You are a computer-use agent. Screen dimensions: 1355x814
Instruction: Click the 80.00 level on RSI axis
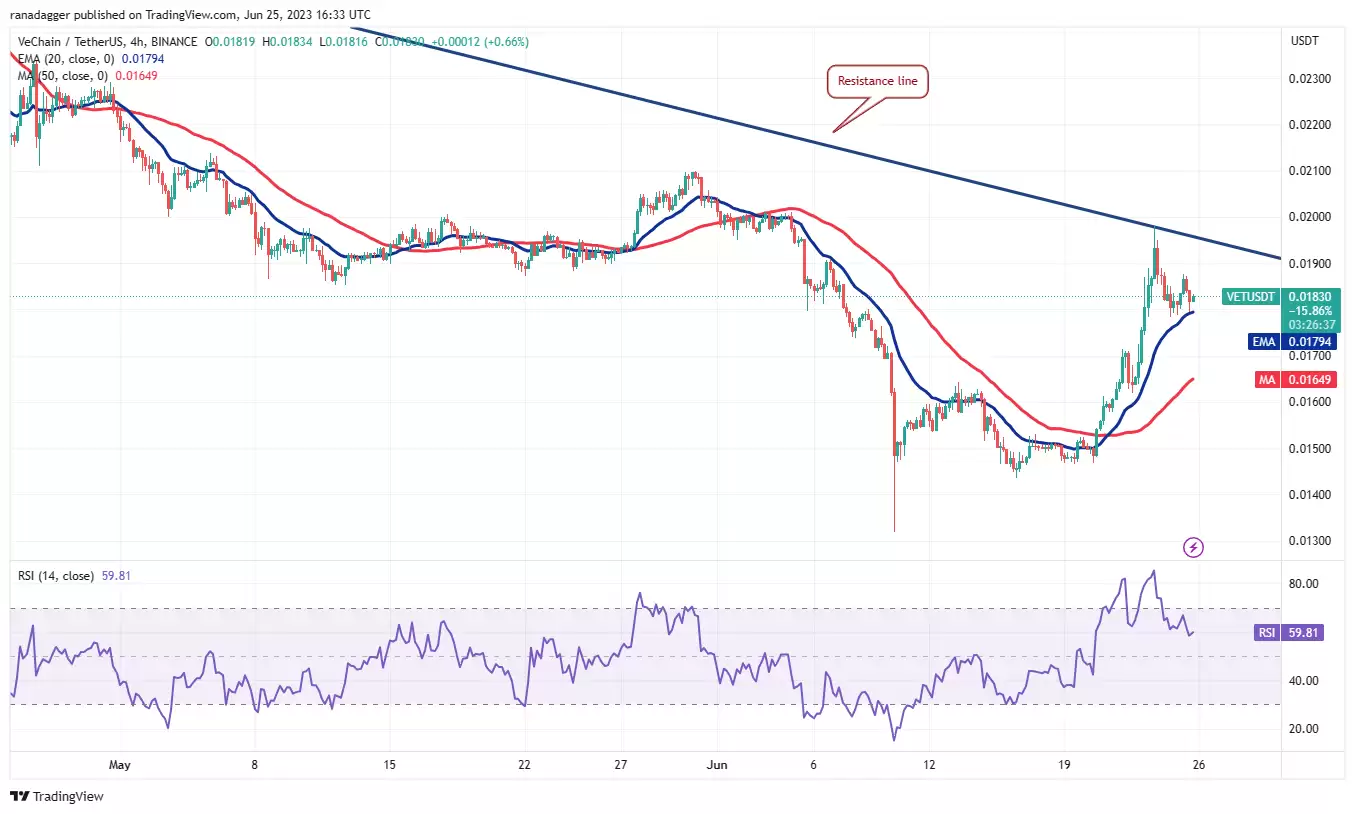click(x=1305, y=584)
